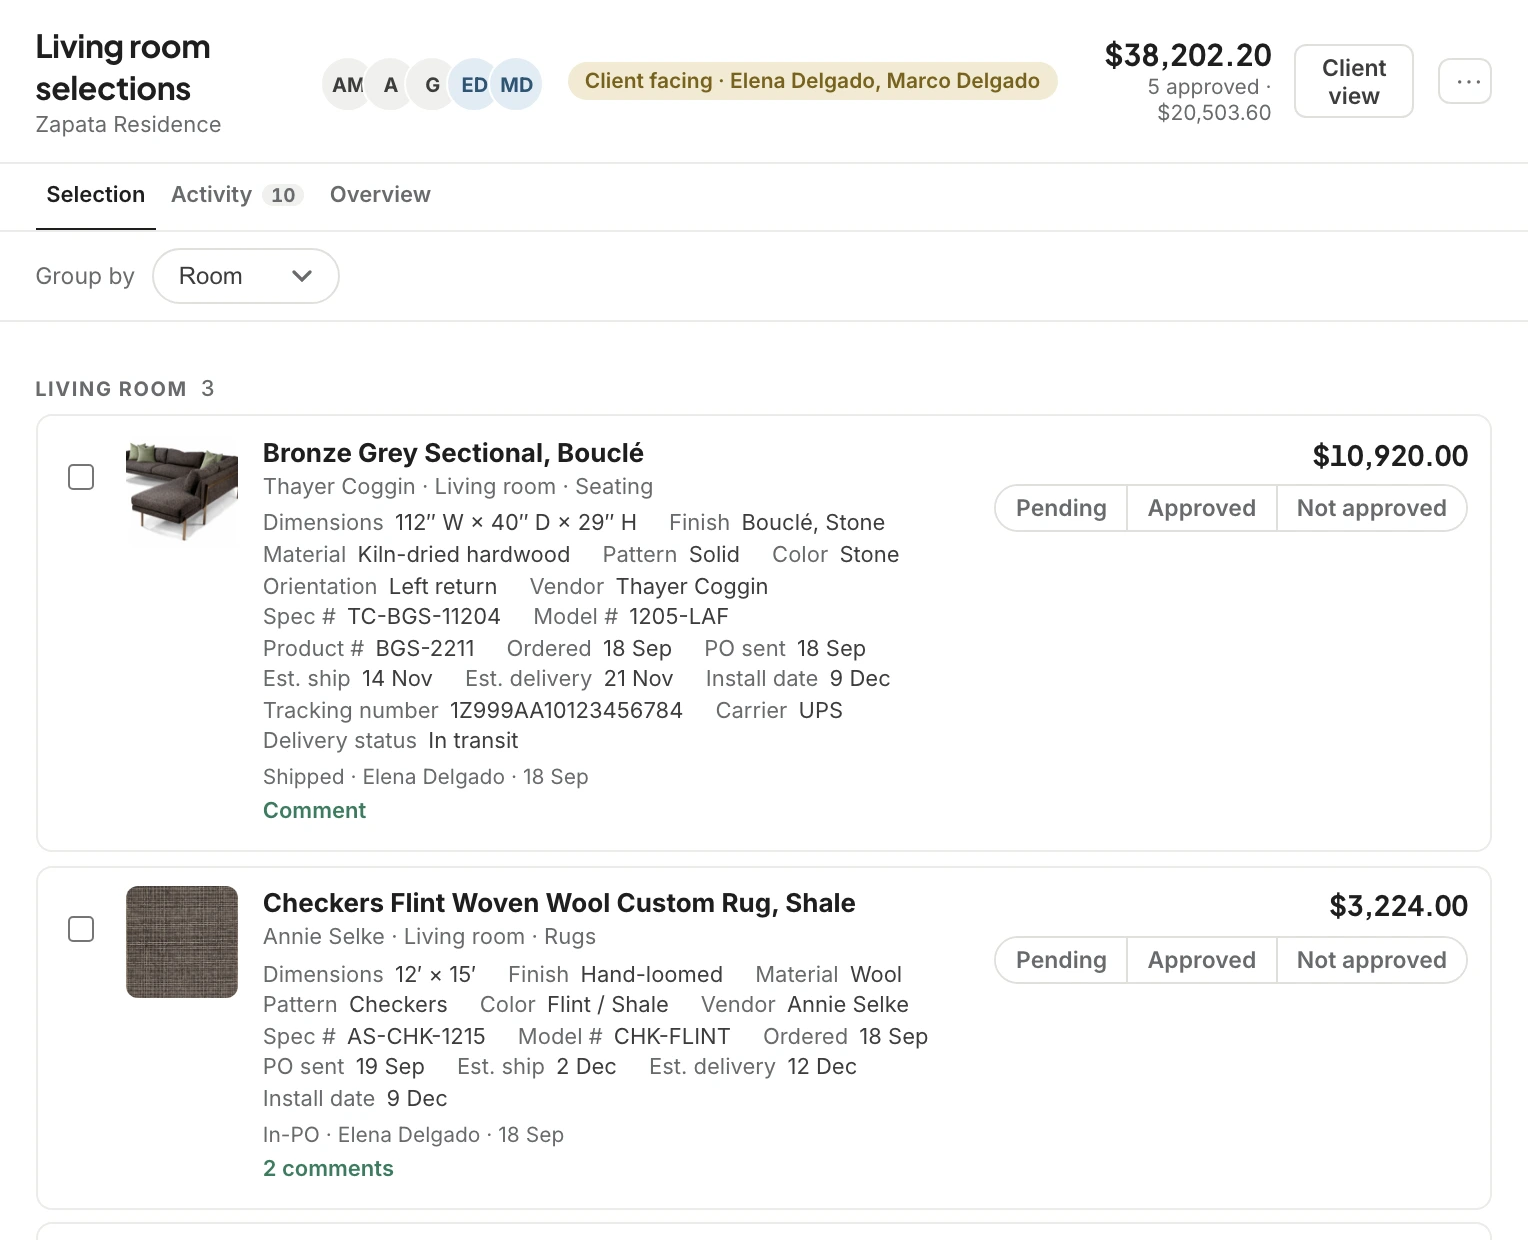The height and width of the screenshot is (1240, 1528).
Task: Click the $3,224.00 rug price
Action: (1398, 906)
